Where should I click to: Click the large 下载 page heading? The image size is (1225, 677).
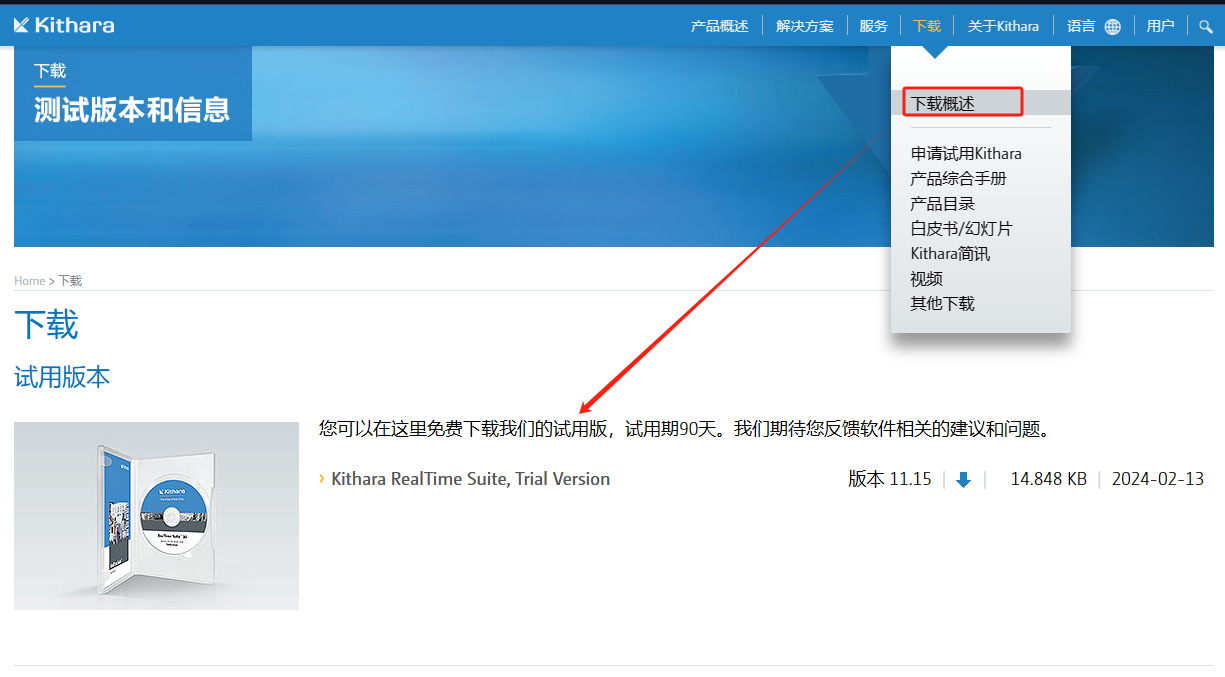46,325
